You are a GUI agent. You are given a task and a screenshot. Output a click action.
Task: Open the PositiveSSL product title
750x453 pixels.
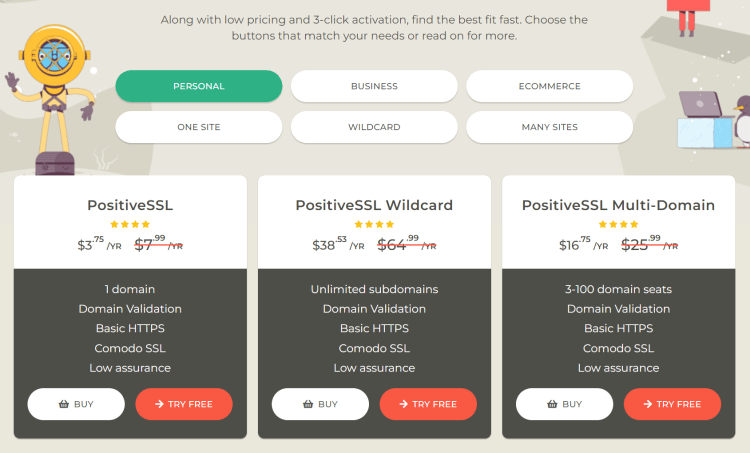coord(130,205)
